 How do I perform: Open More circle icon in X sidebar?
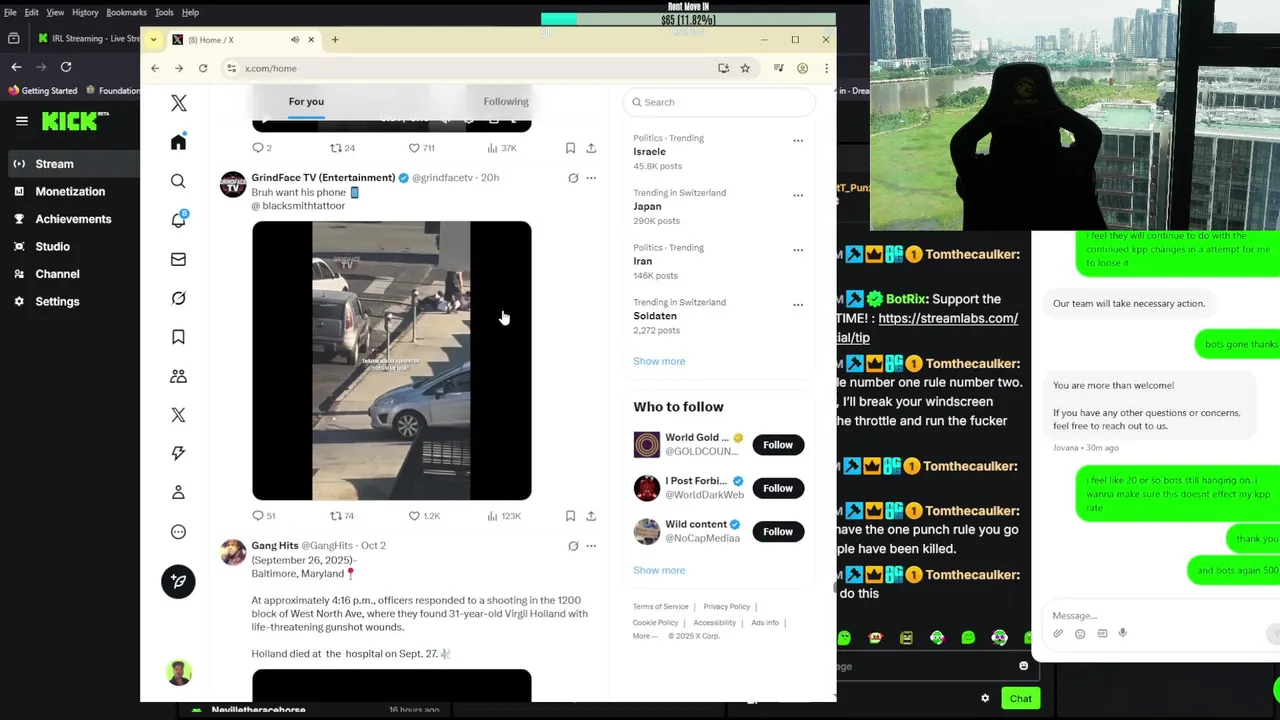click(x=178, y=532)
